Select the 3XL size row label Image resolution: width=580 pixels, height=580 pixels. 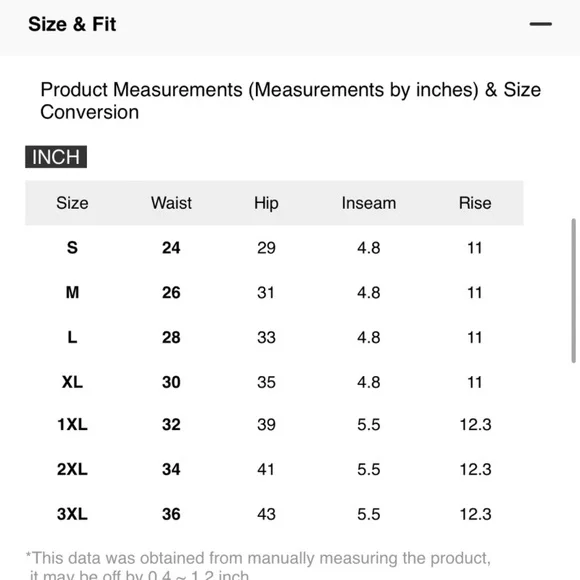click(72, 514)
